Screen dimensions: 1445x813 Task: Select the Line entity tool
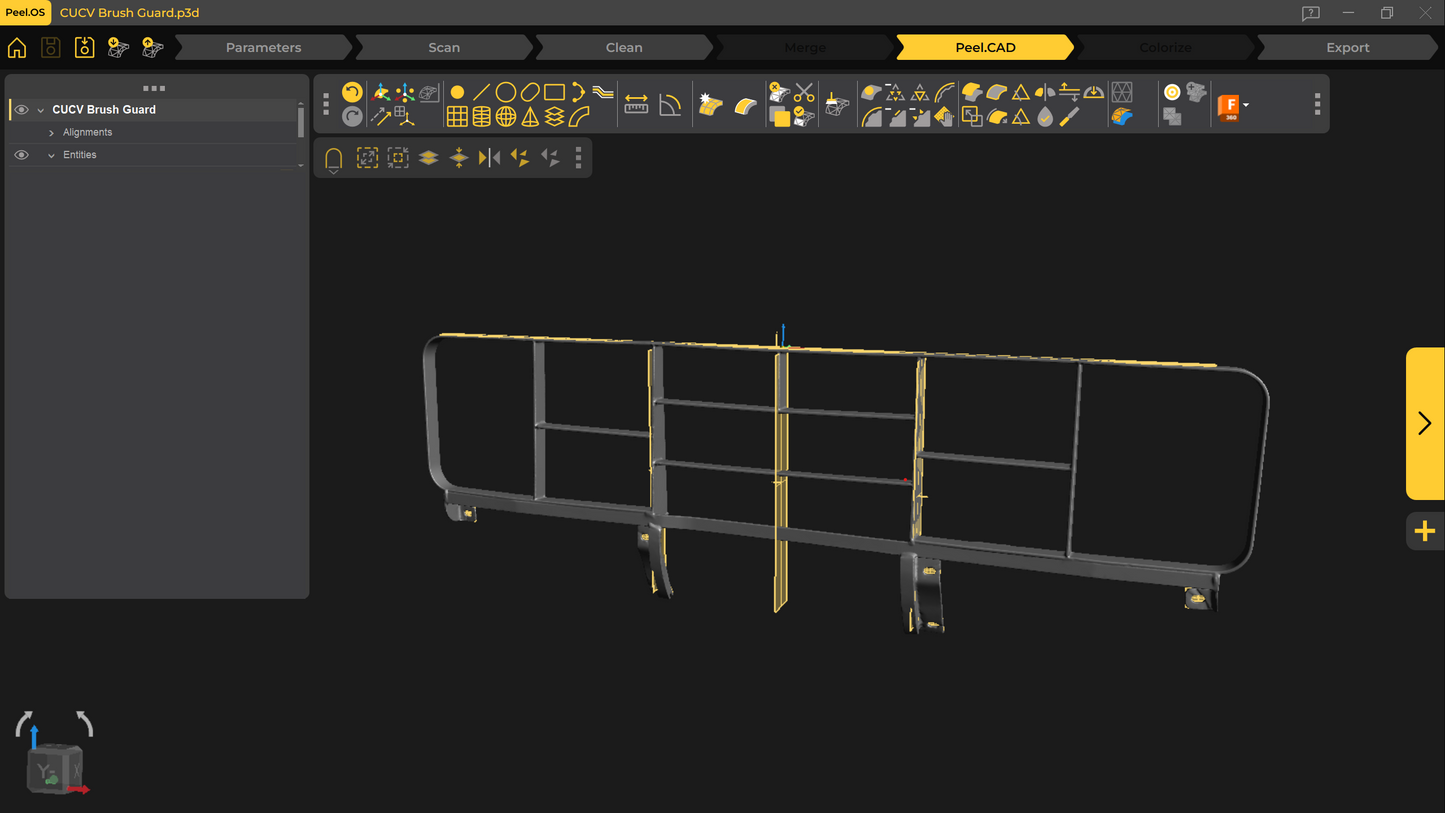(481, 92)
